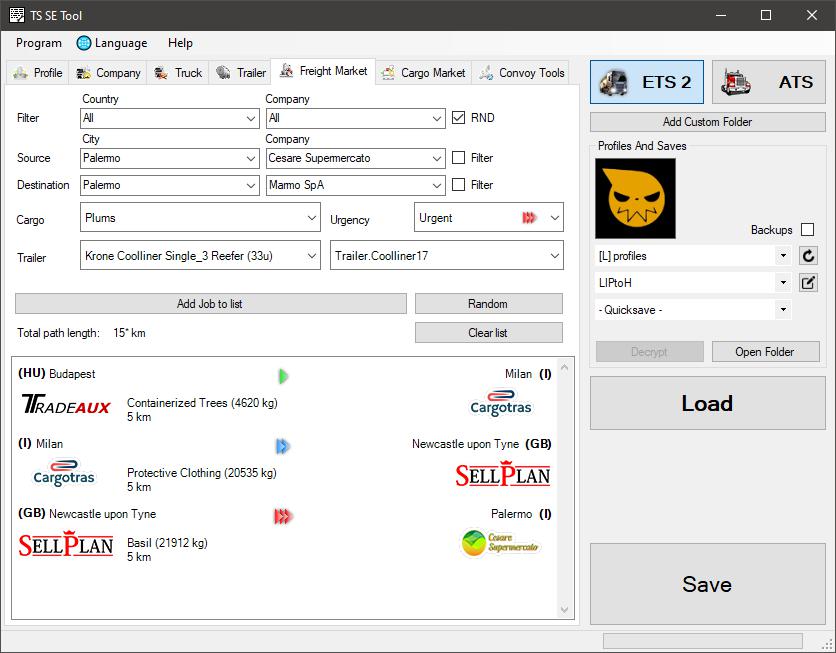Image resolution: width=836 pixels, height=653 pixels.
Task: Click the profile avatar thumbnail
Action: coord(635,198)
